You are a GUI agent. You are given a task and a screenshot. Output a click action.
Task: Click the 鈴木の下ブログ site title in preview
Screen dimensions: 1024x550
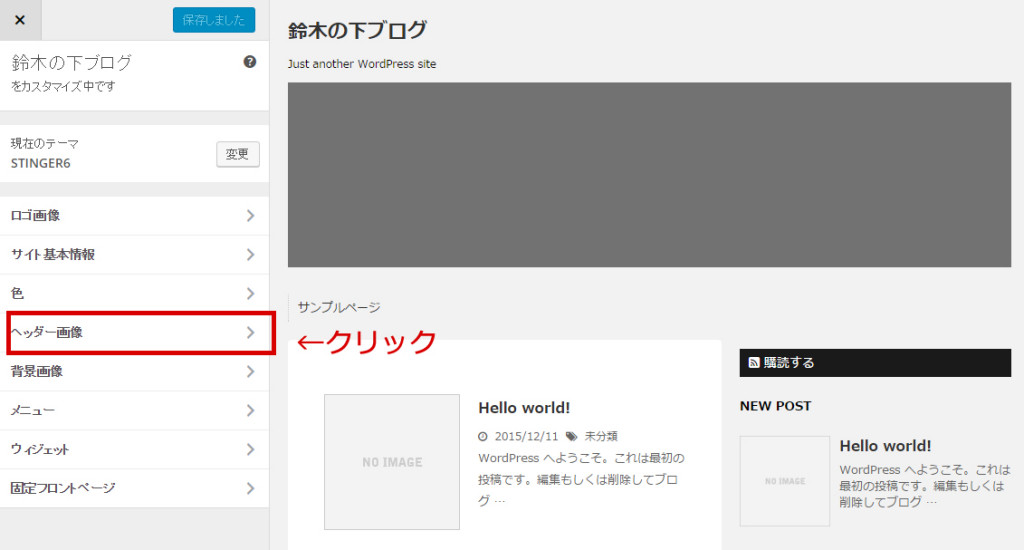click(357, 31)
